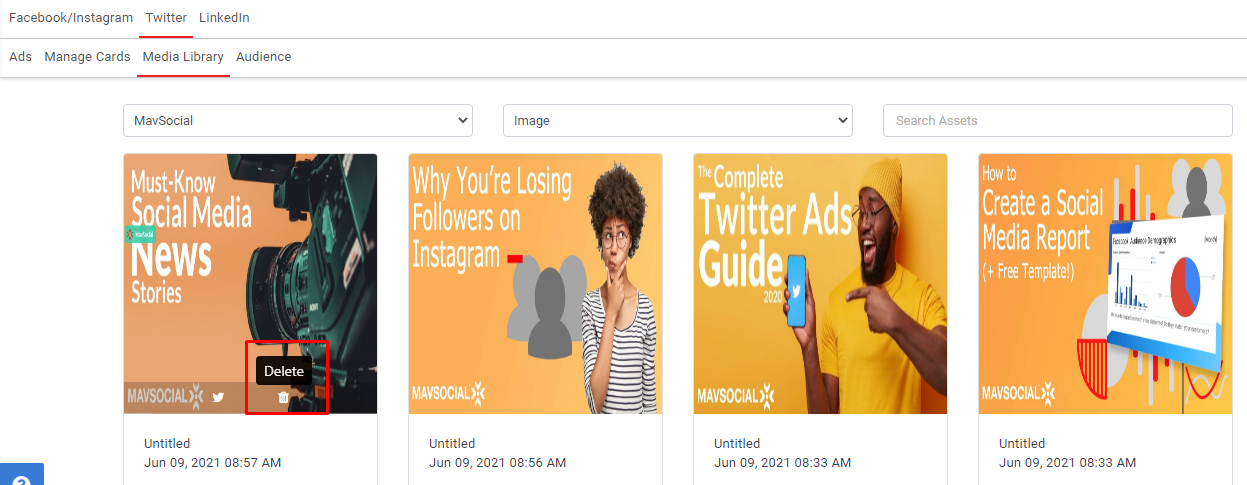Image resolution: width=1247 pixels, height=485 pixels.
Task: Select the Twitter platform tab
Action: tap(166, 18)
